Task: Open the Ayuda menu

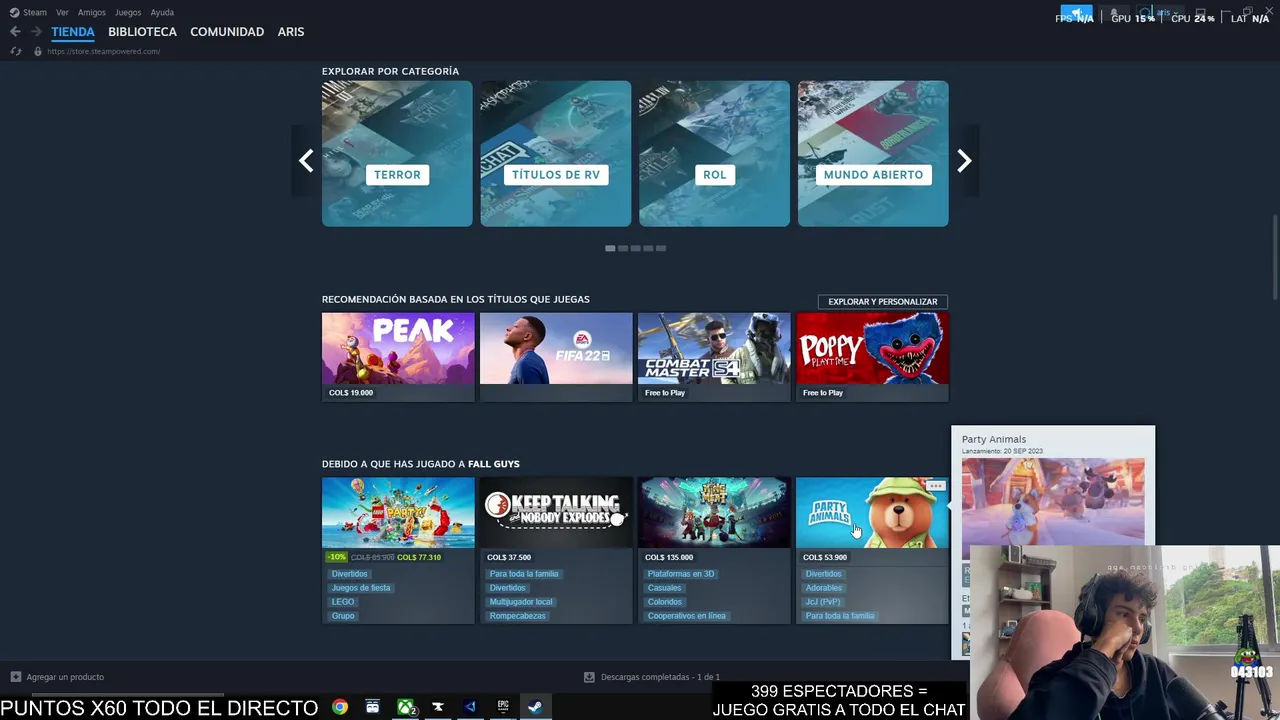Action: click(x=162, y=12)
